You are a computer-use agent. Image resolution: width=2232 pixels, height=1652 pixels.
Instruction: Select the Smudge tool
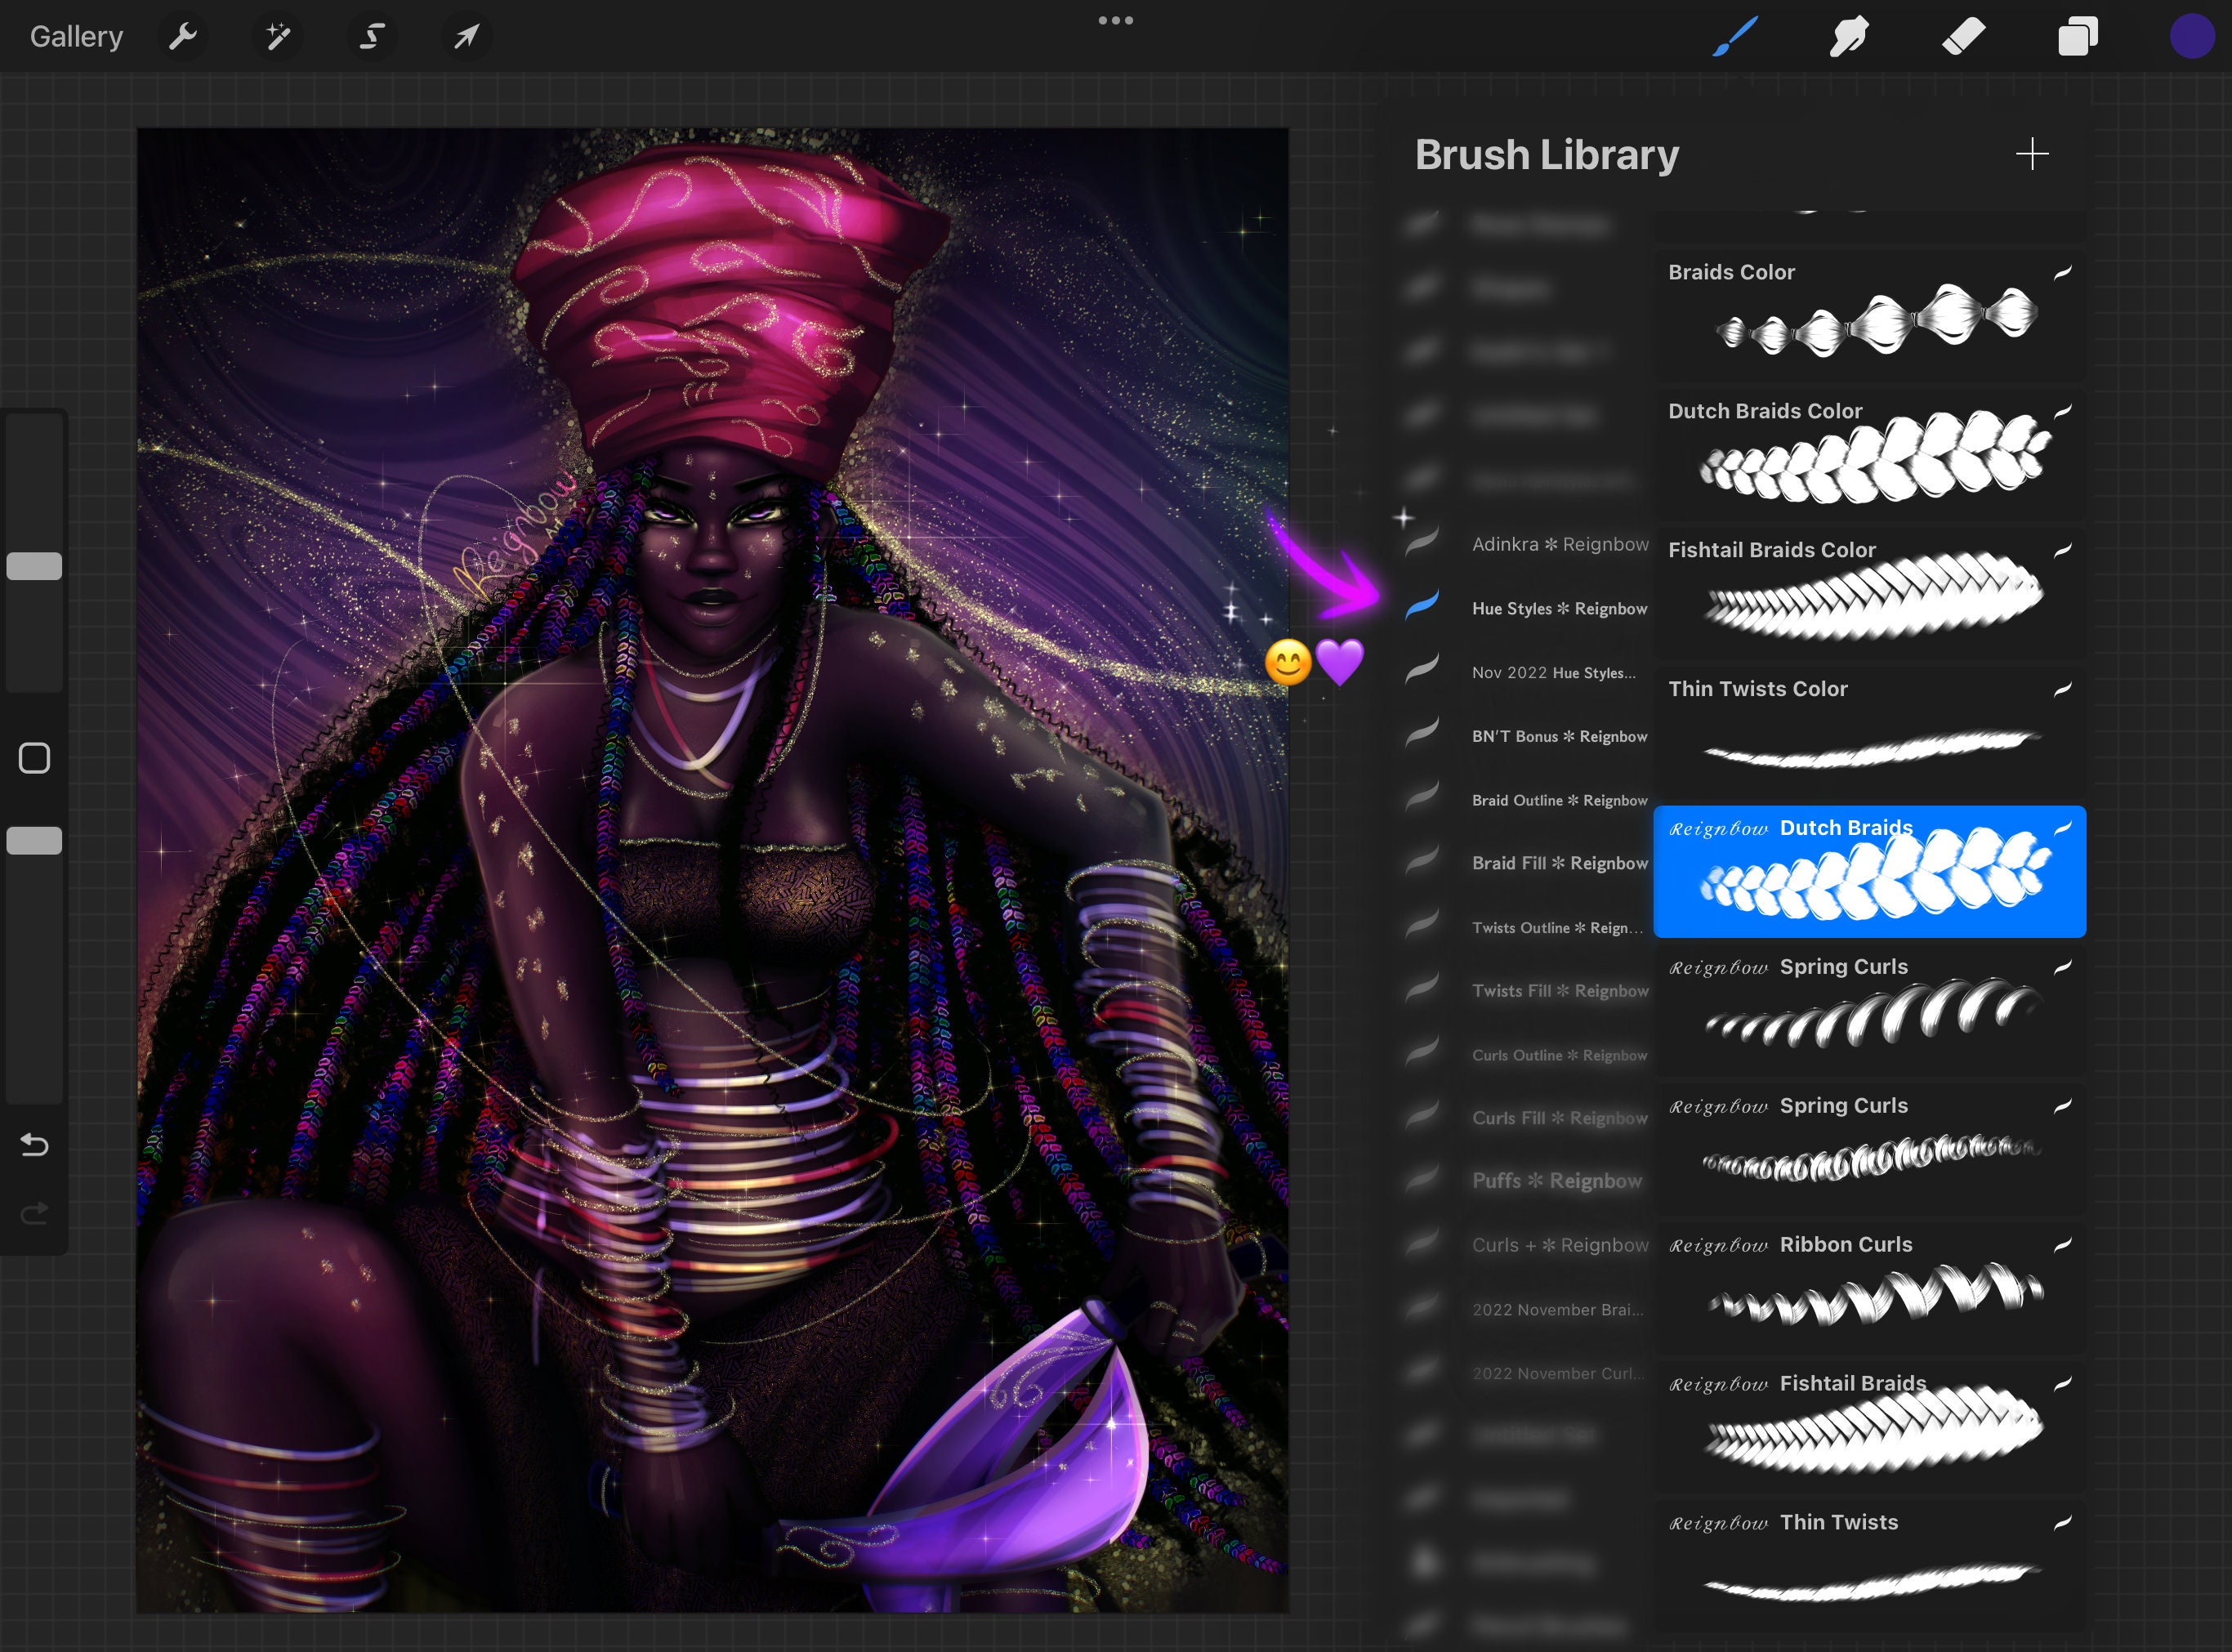point(1850,36)
